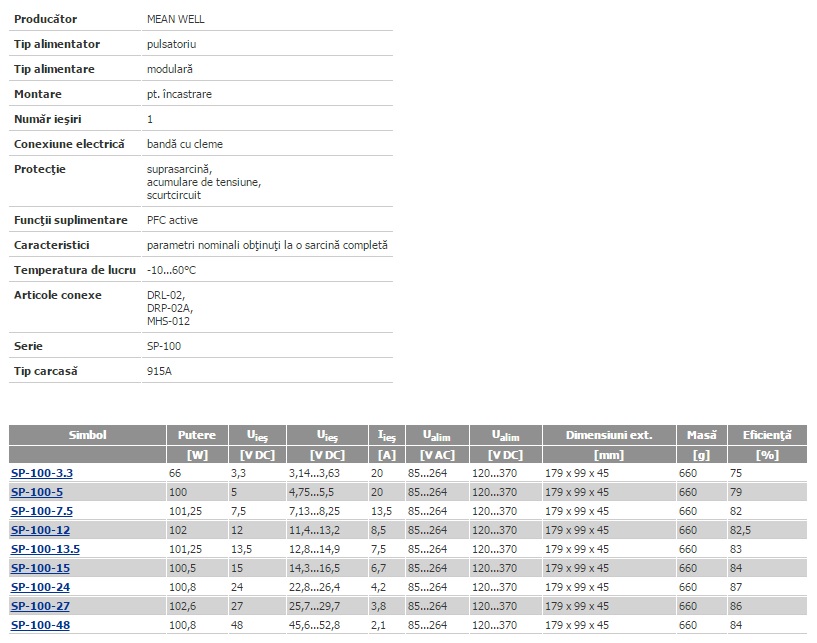Select voltage range 12,8...14,9
The image size is (817, 643).
(x=314, y=549)
